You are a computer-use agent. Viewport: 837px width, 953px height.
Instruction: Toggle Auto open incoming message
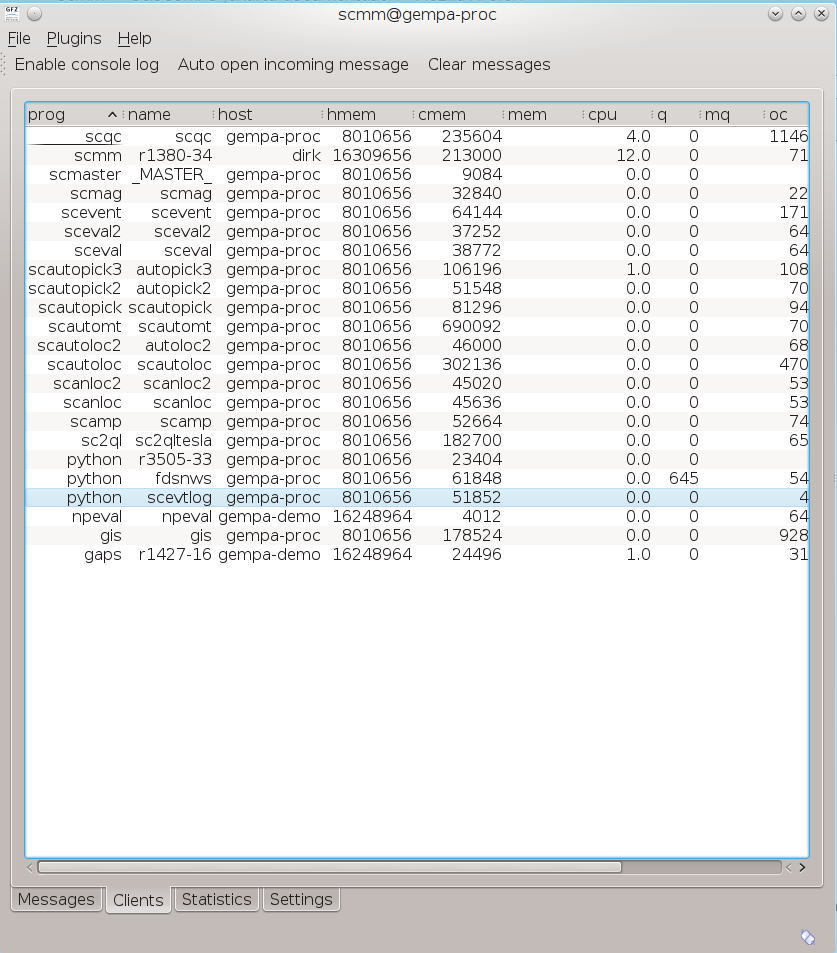coord(293,65)
